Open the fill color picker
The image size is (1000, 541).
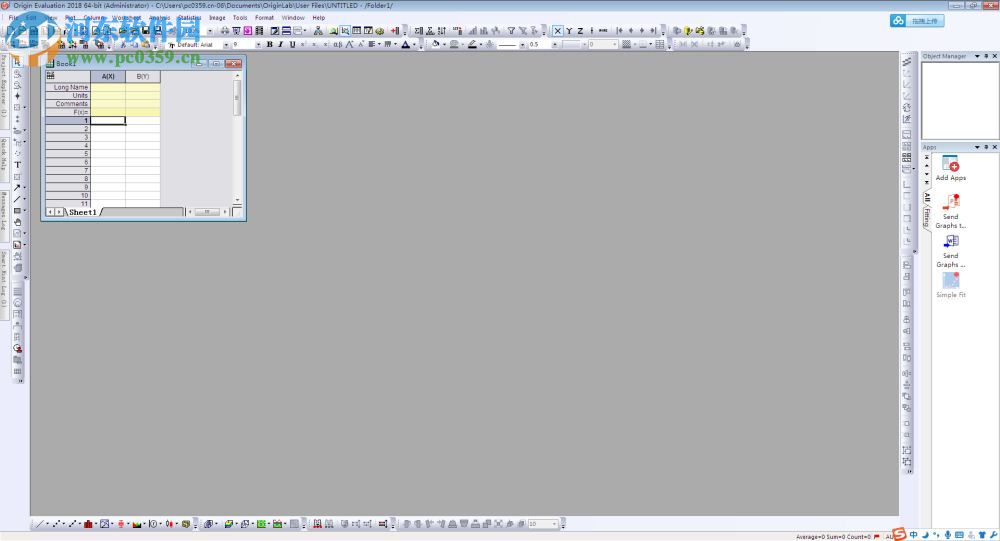436,45
